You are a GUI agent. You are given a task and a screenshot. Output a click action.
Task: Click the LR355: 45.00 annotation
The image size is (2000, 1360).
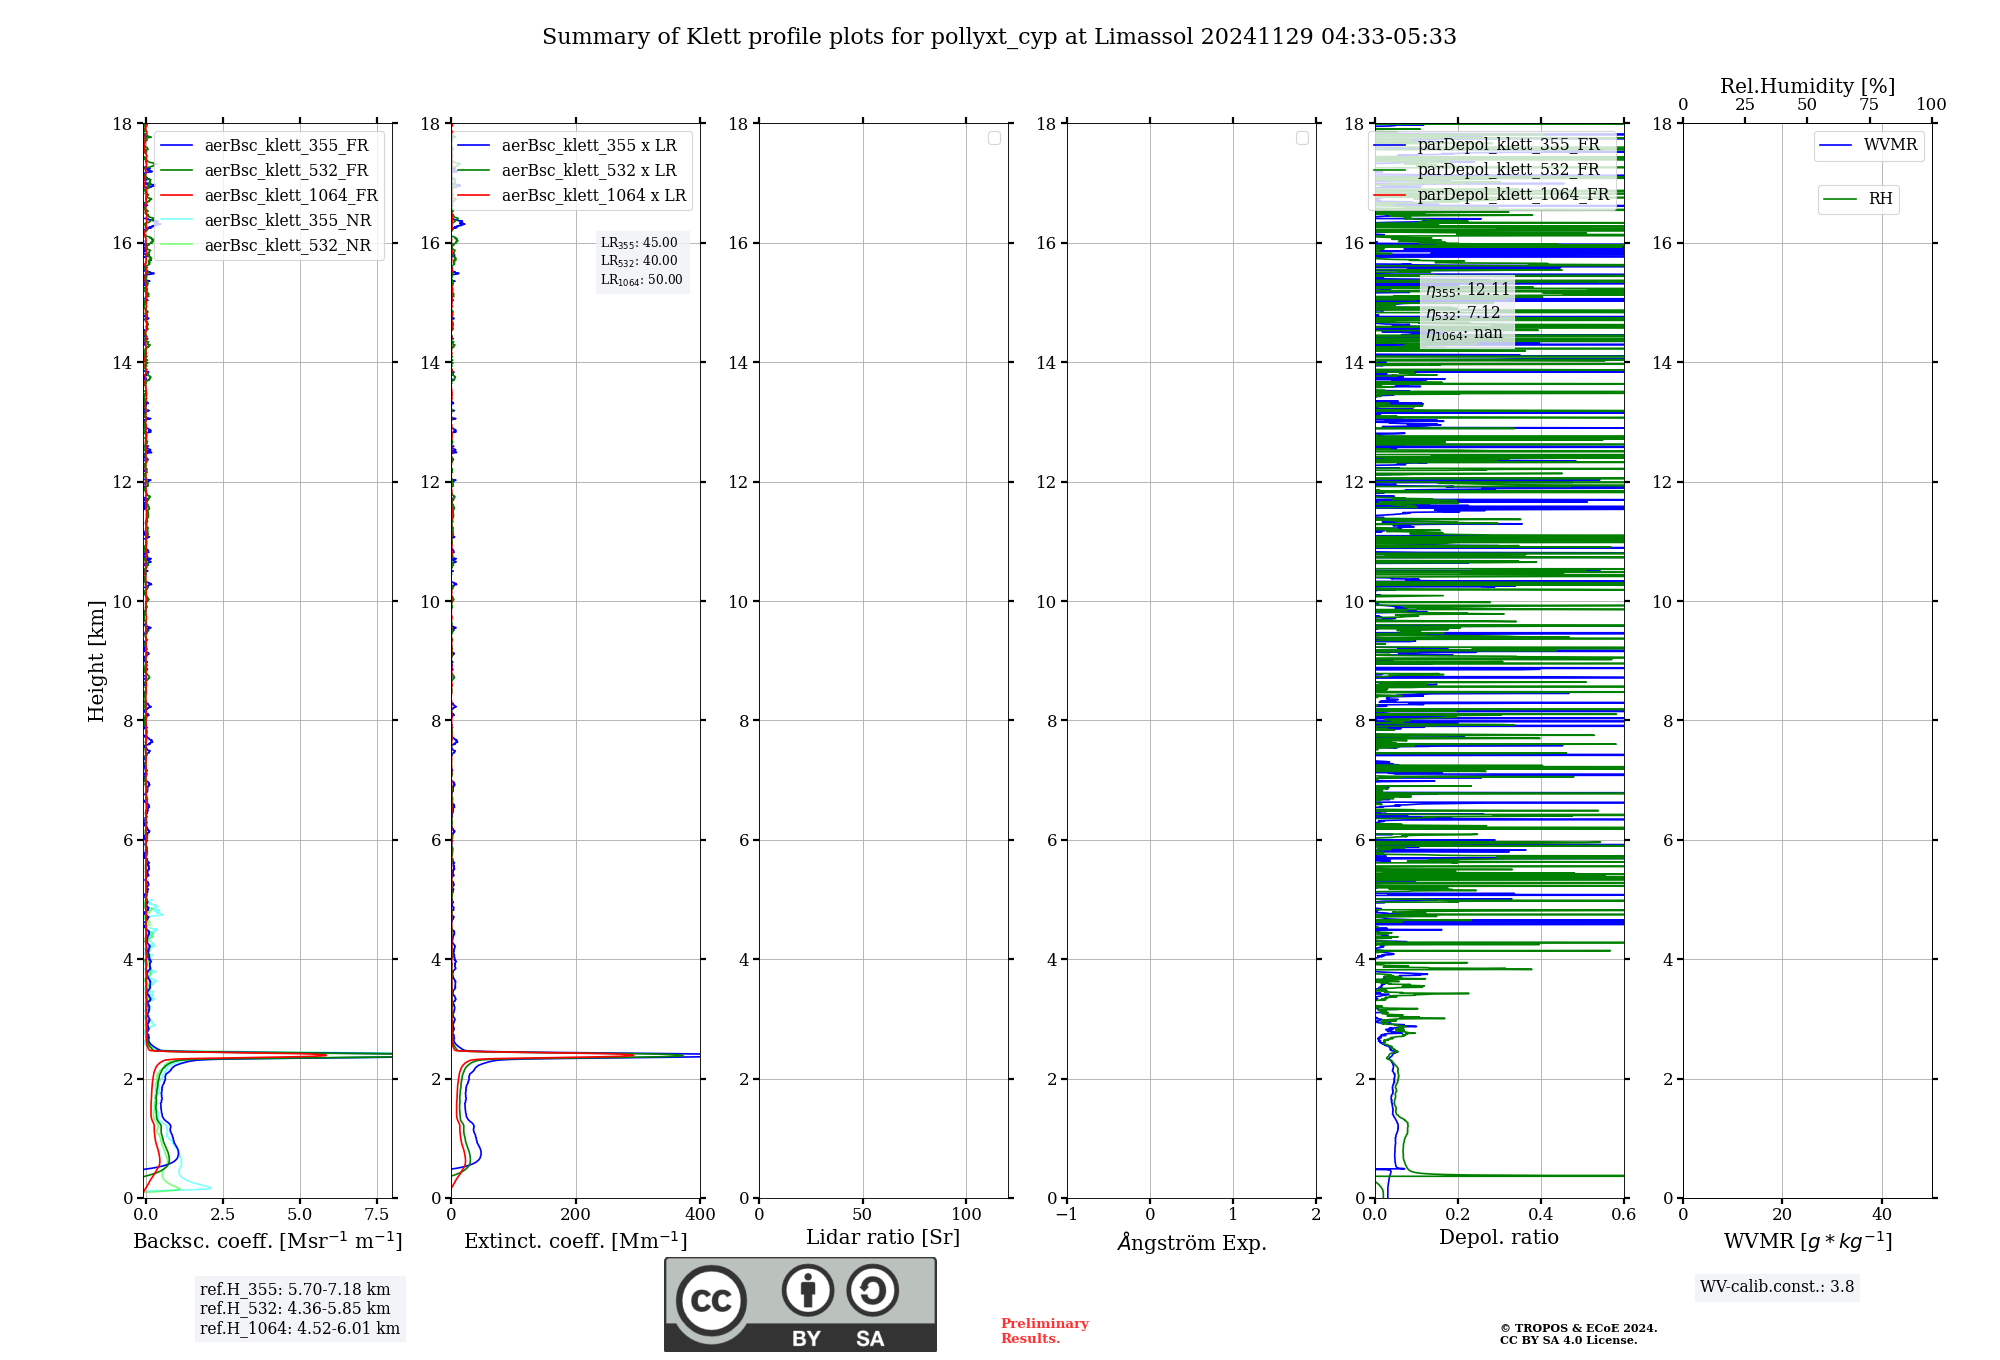(x=639, y=243)
